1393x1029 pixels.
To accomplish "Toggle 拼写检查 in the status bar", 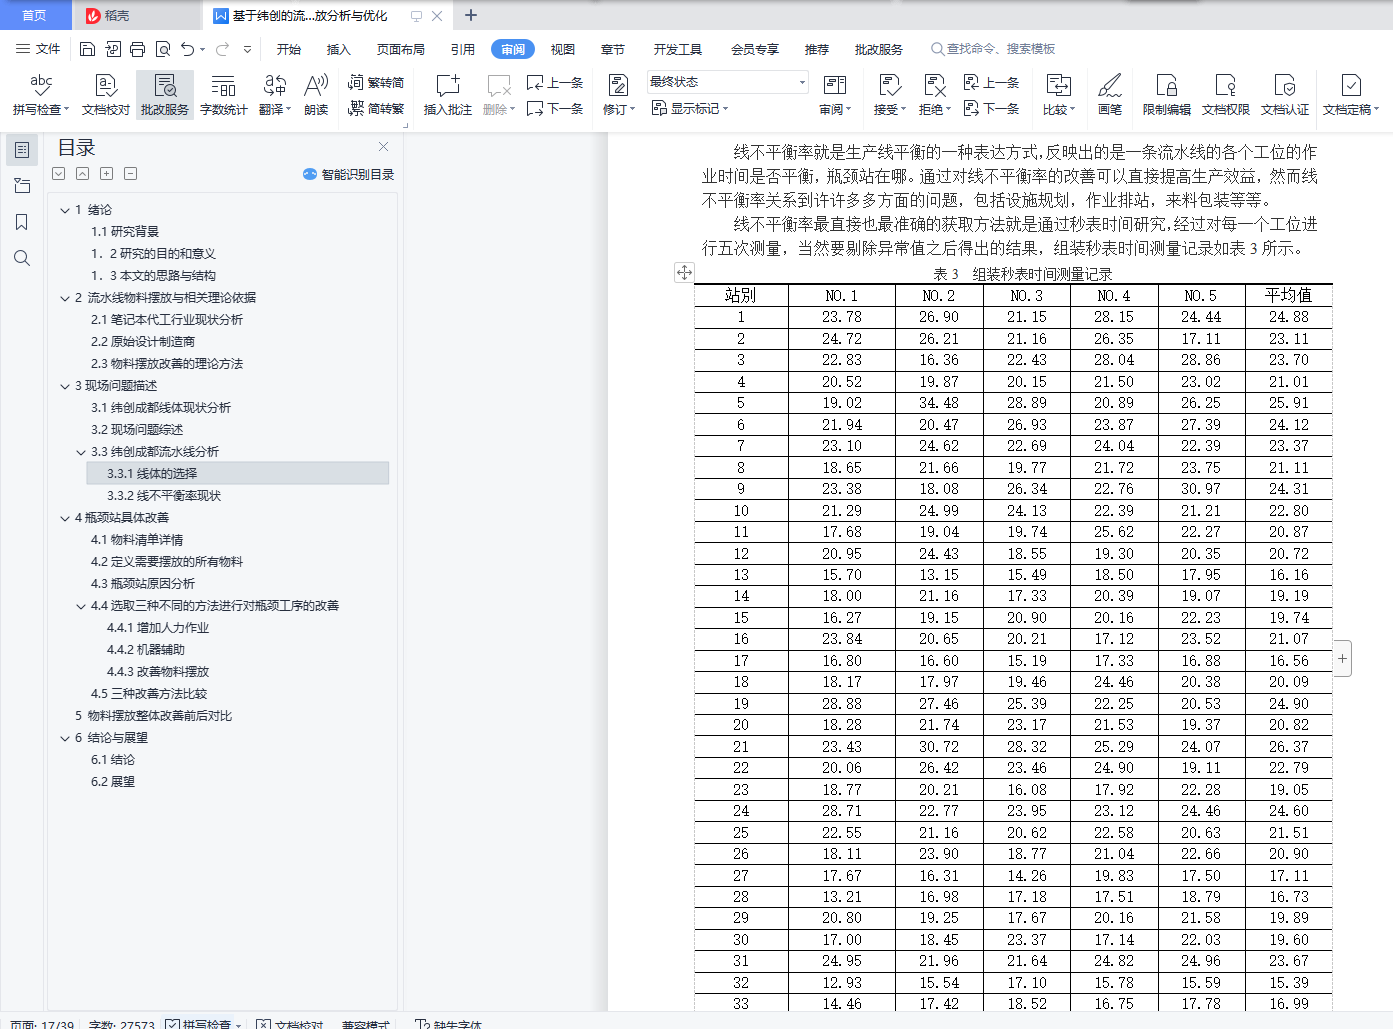I will 203,1024.
